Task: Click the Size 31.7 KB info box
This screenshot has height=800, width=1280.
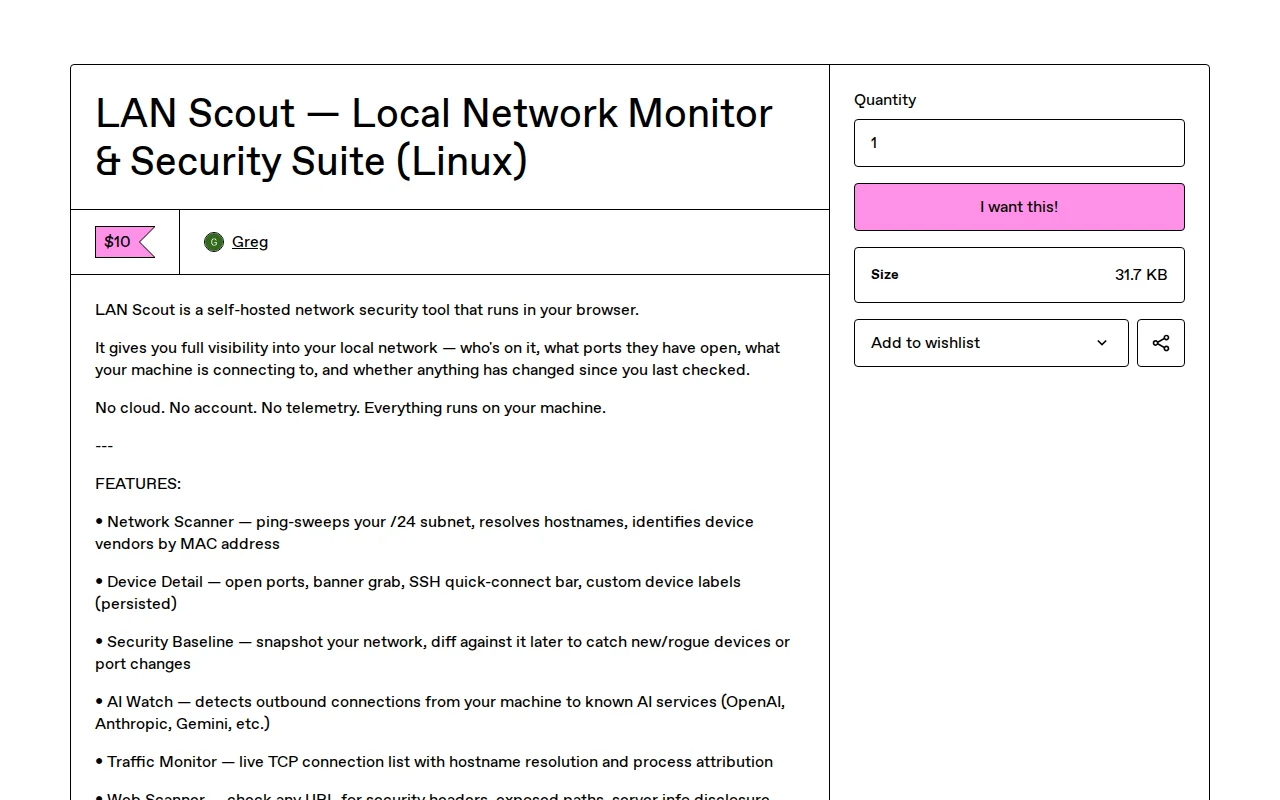Action: 1019,275
